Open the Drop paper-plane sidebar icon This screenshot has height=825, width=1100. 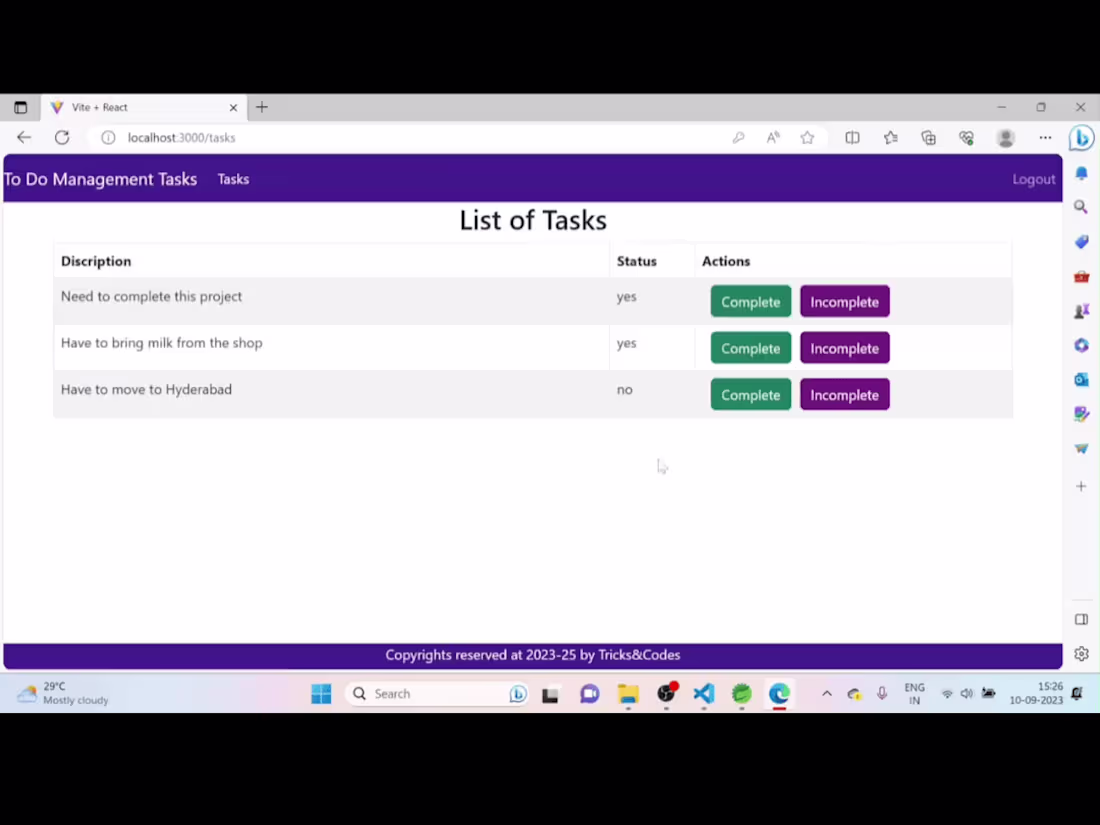(x=1081, y=447)
